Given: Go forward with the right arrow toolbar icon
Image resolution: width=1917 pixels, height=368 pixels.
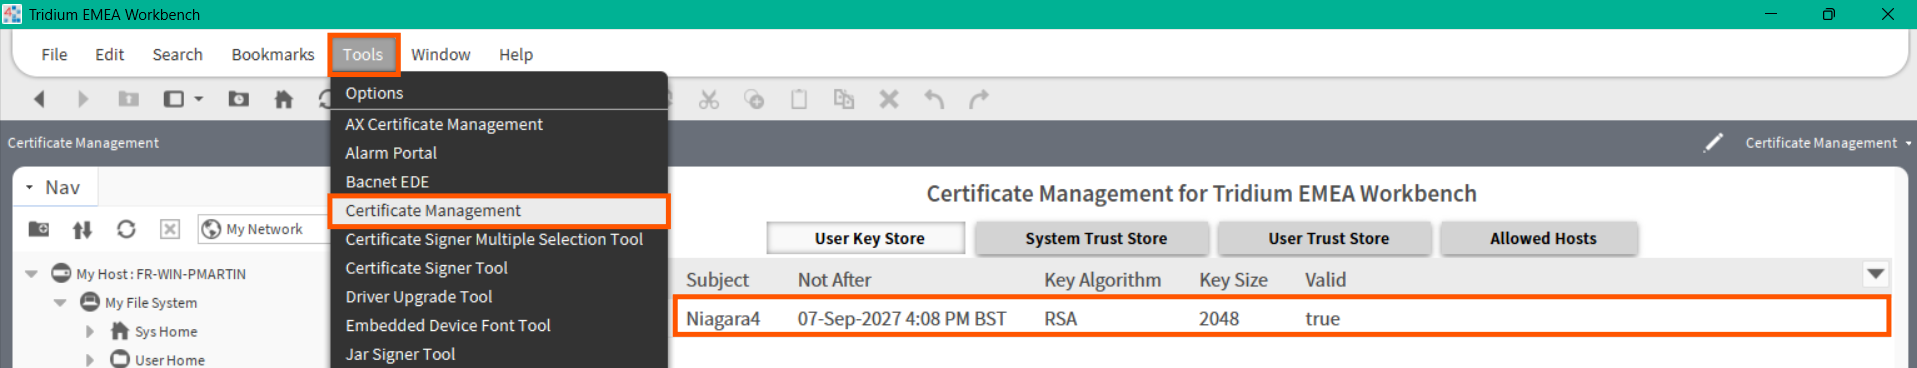Looking at the screenshot, I should coord(83,99).
